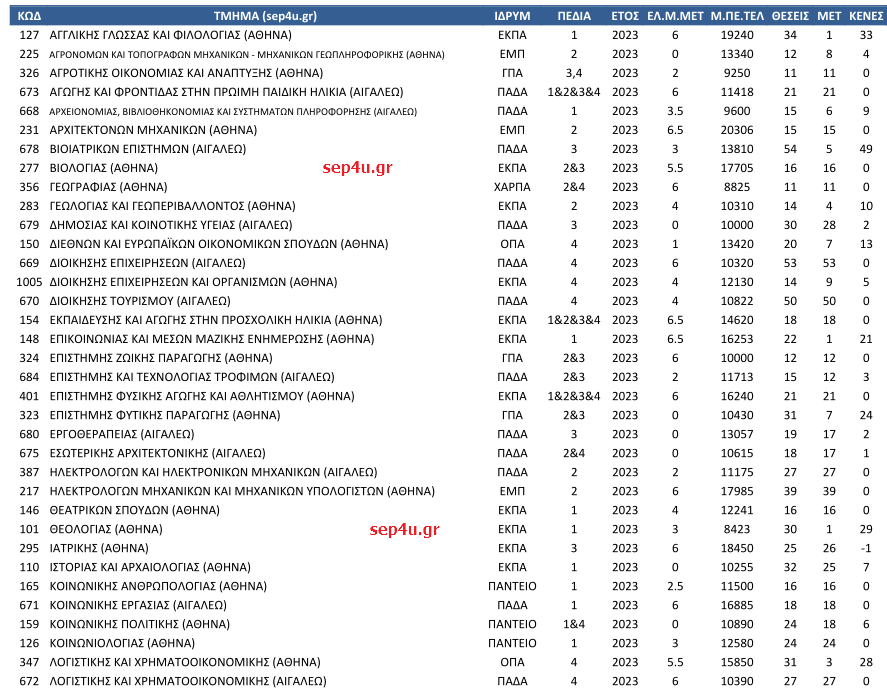Select the ΙΔΡΥΜ column header
The image size is (887, 700).
512,17
